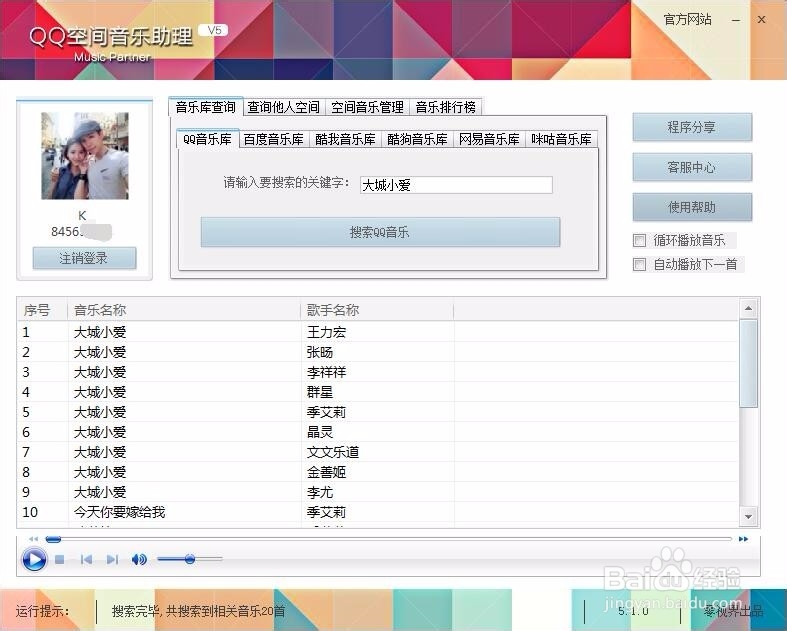Image resolution: width=787 pixels, height=631 pixels.
Task: Click the results list scroll down arrow
Action: click(x=748, y=517)
